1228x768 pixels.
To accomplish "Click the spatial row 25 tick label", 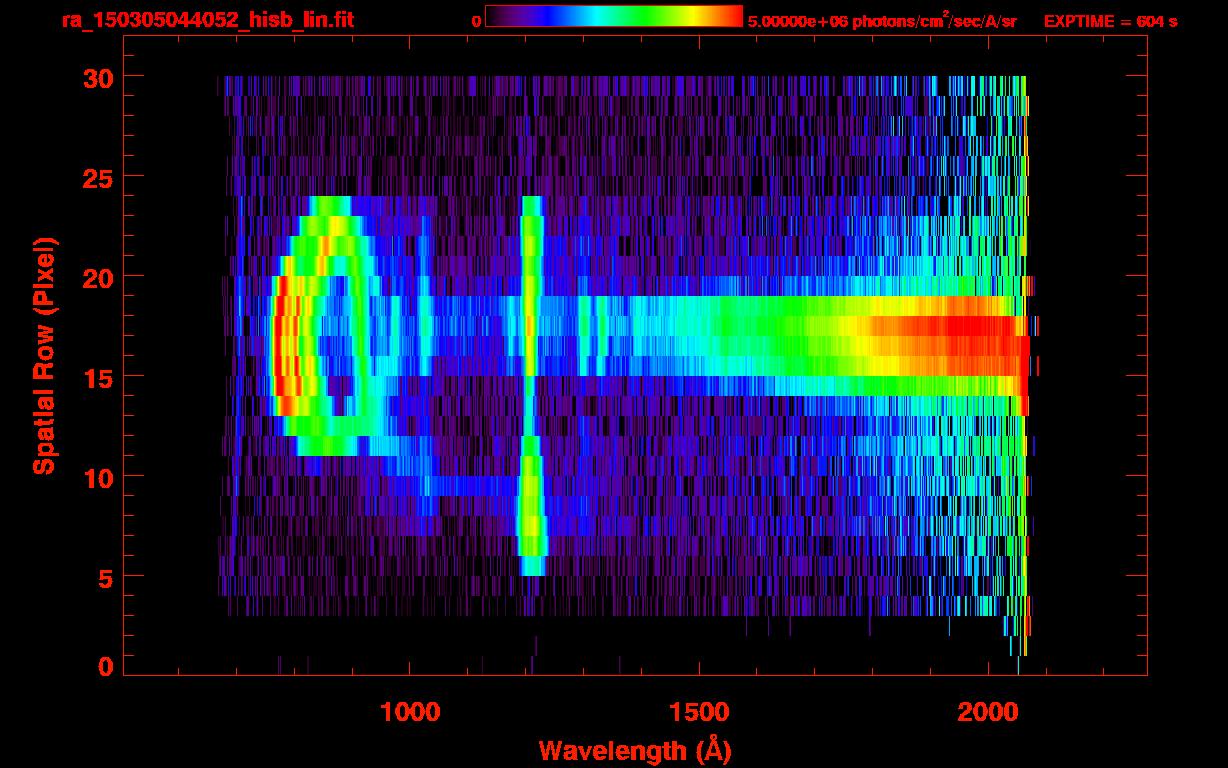I will [x=97, y=177].
